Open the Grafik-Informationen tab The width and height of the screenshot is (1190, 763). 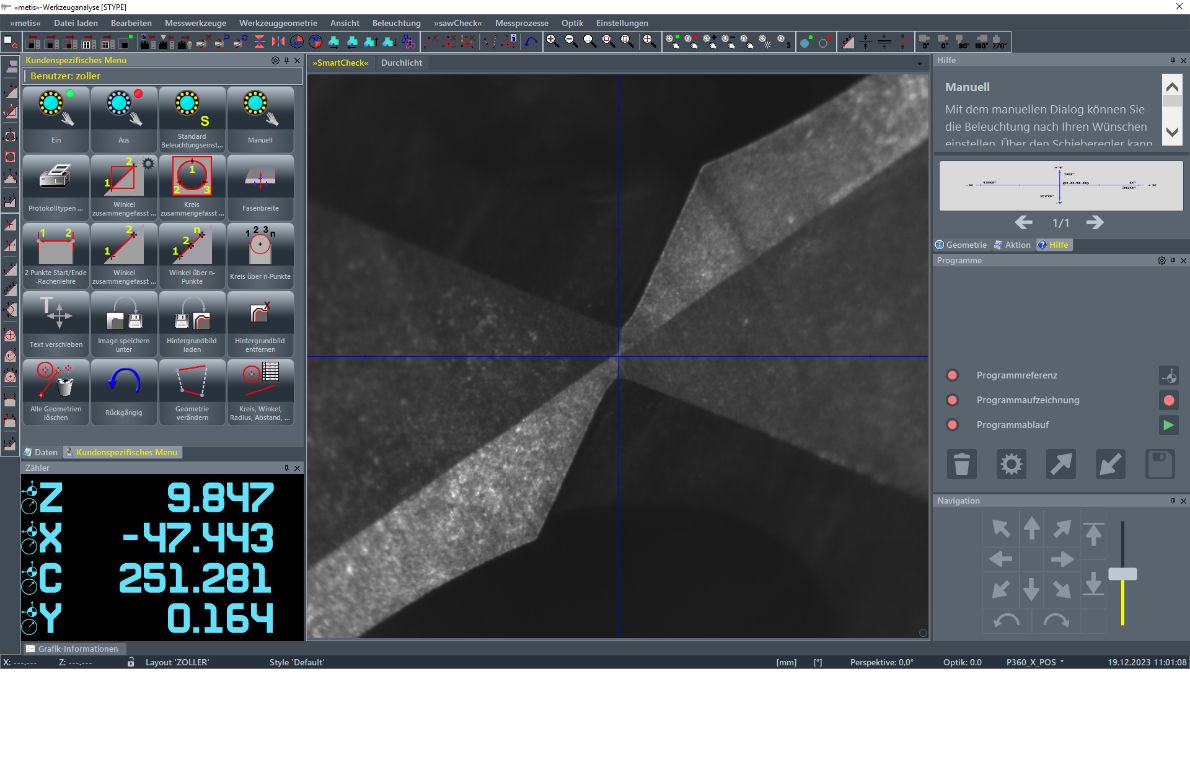point(73,649)
